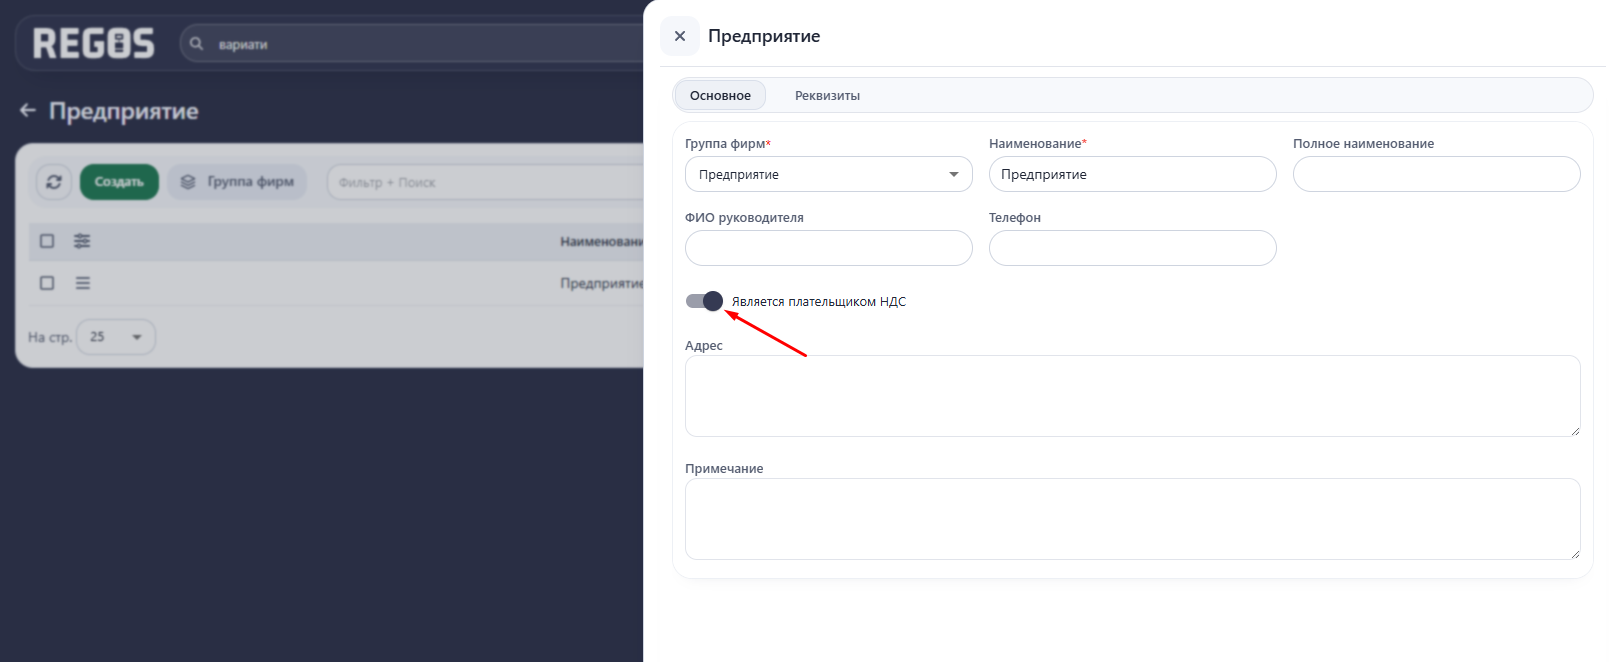Check the select-all checkbox in table header

(x=47, y=241)
